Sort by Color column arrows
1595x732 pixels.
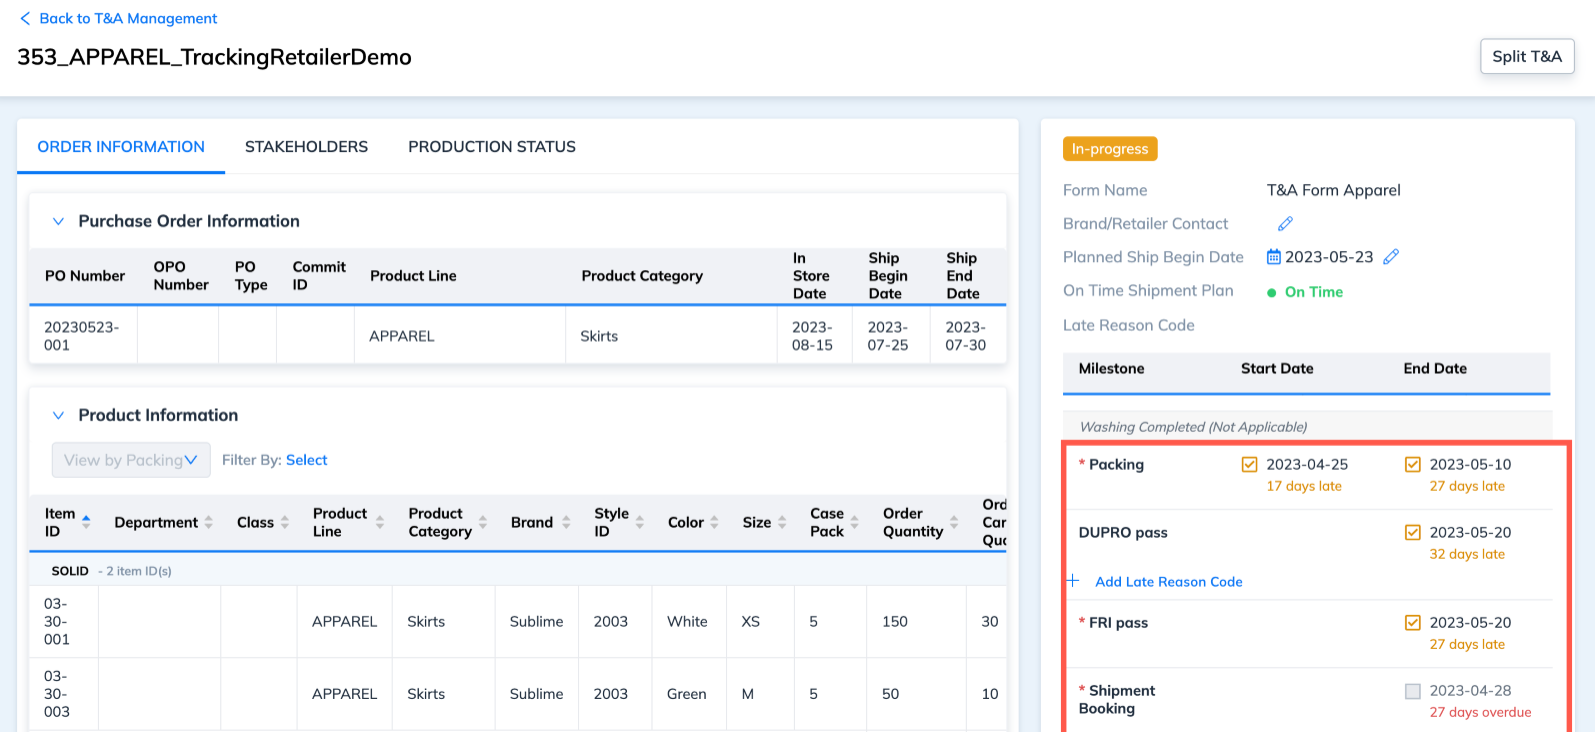pyautogui.click(x=714, y=522)
